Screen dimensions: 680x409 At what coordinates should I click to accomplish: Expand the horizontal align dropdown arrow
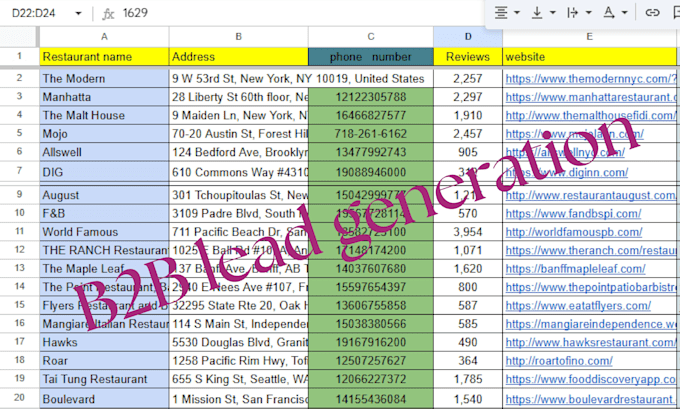click(517, 13)
